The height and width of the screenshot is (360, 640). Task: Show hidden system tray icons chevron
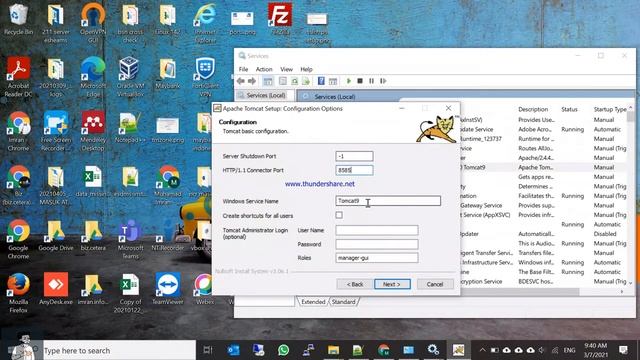tap(482, 350)
